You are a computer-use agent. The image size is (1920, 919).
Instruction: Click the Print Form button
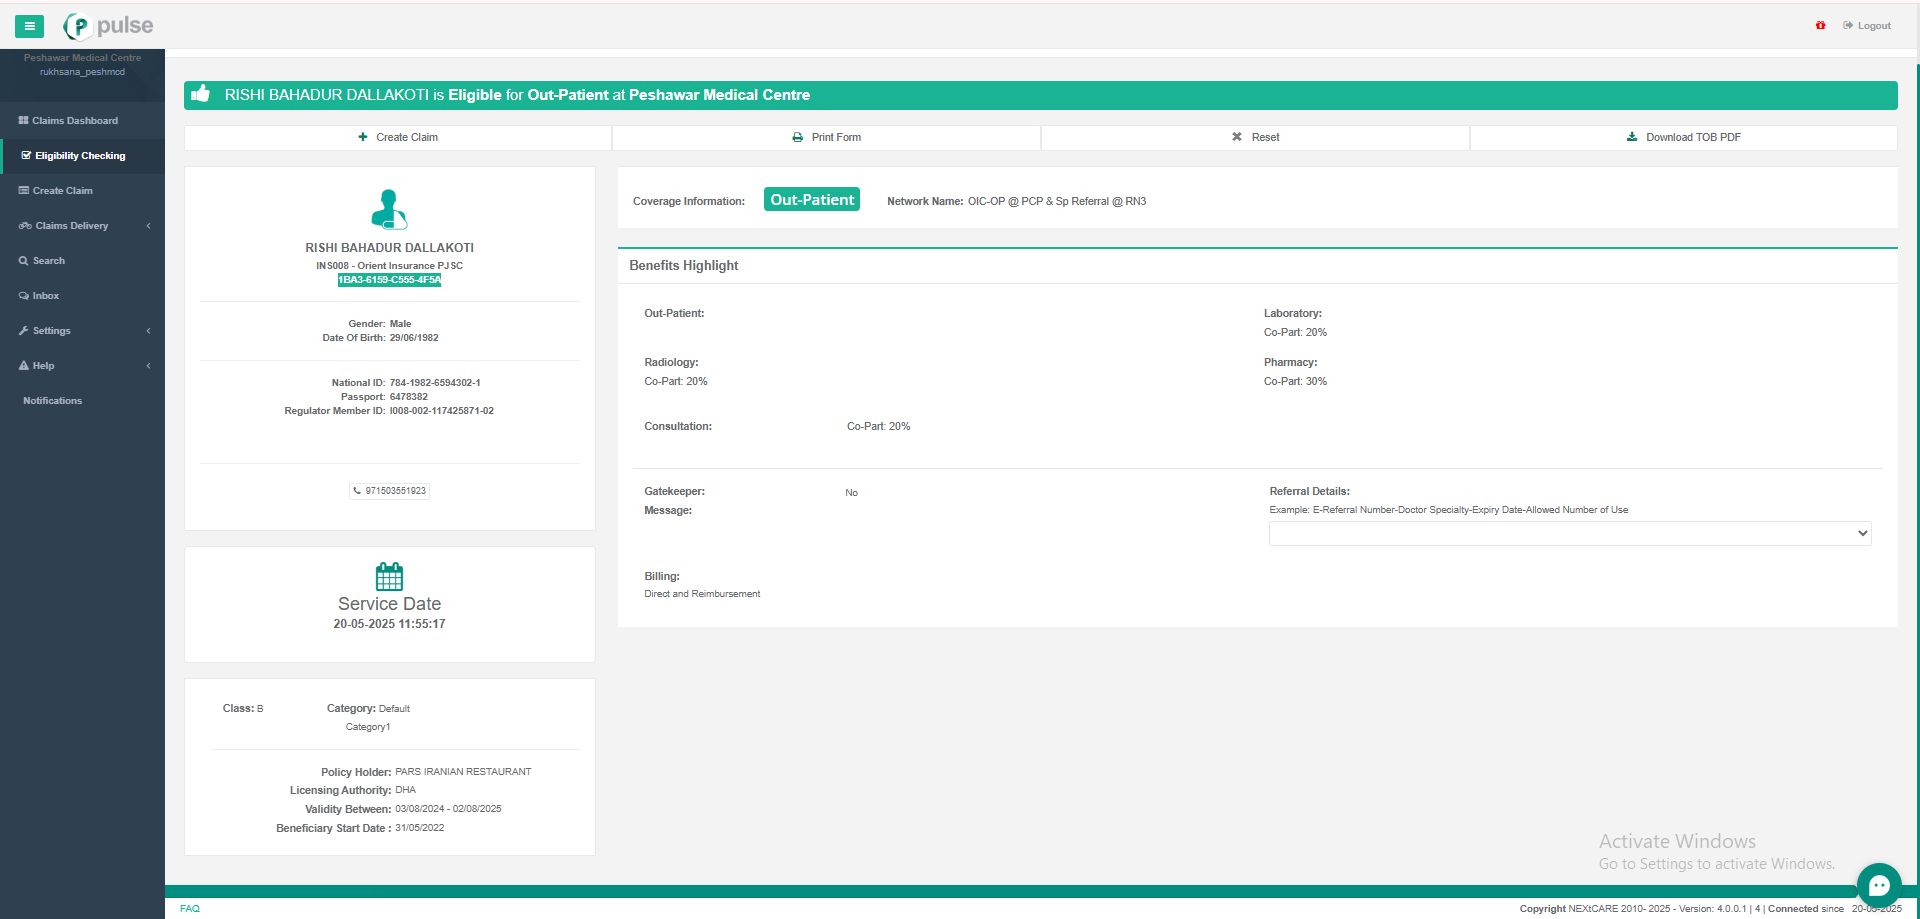[826, 138]
